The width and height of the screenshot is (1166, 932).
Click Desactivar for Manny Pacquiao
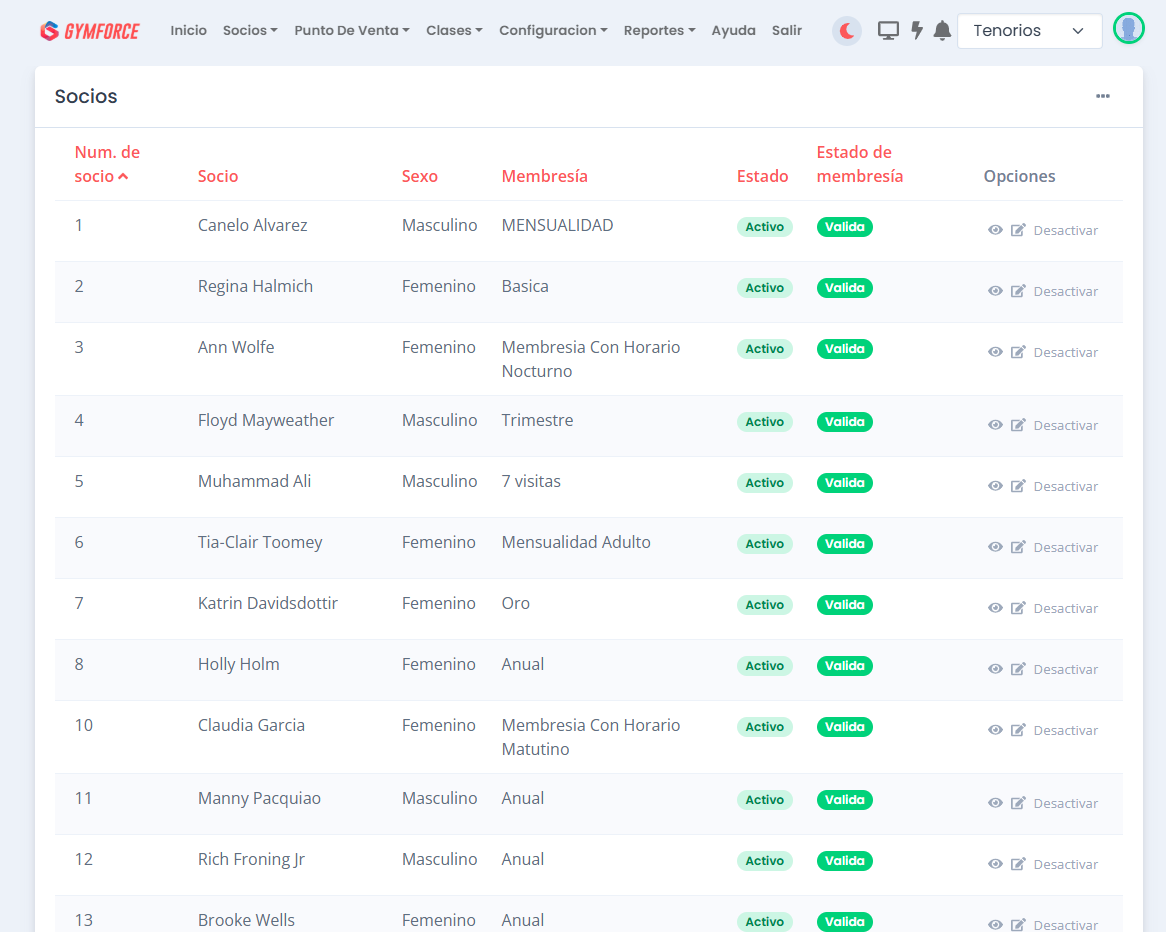1065,803
